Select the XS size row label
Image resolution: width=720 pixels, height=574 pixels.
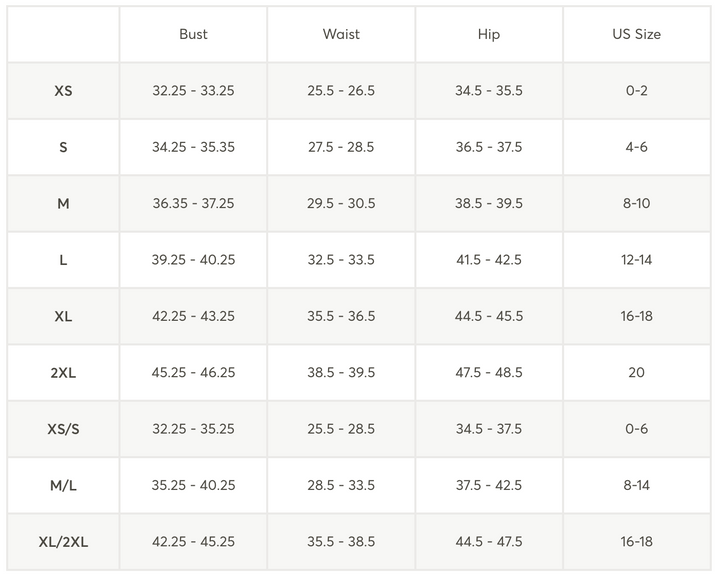point(63,91)
